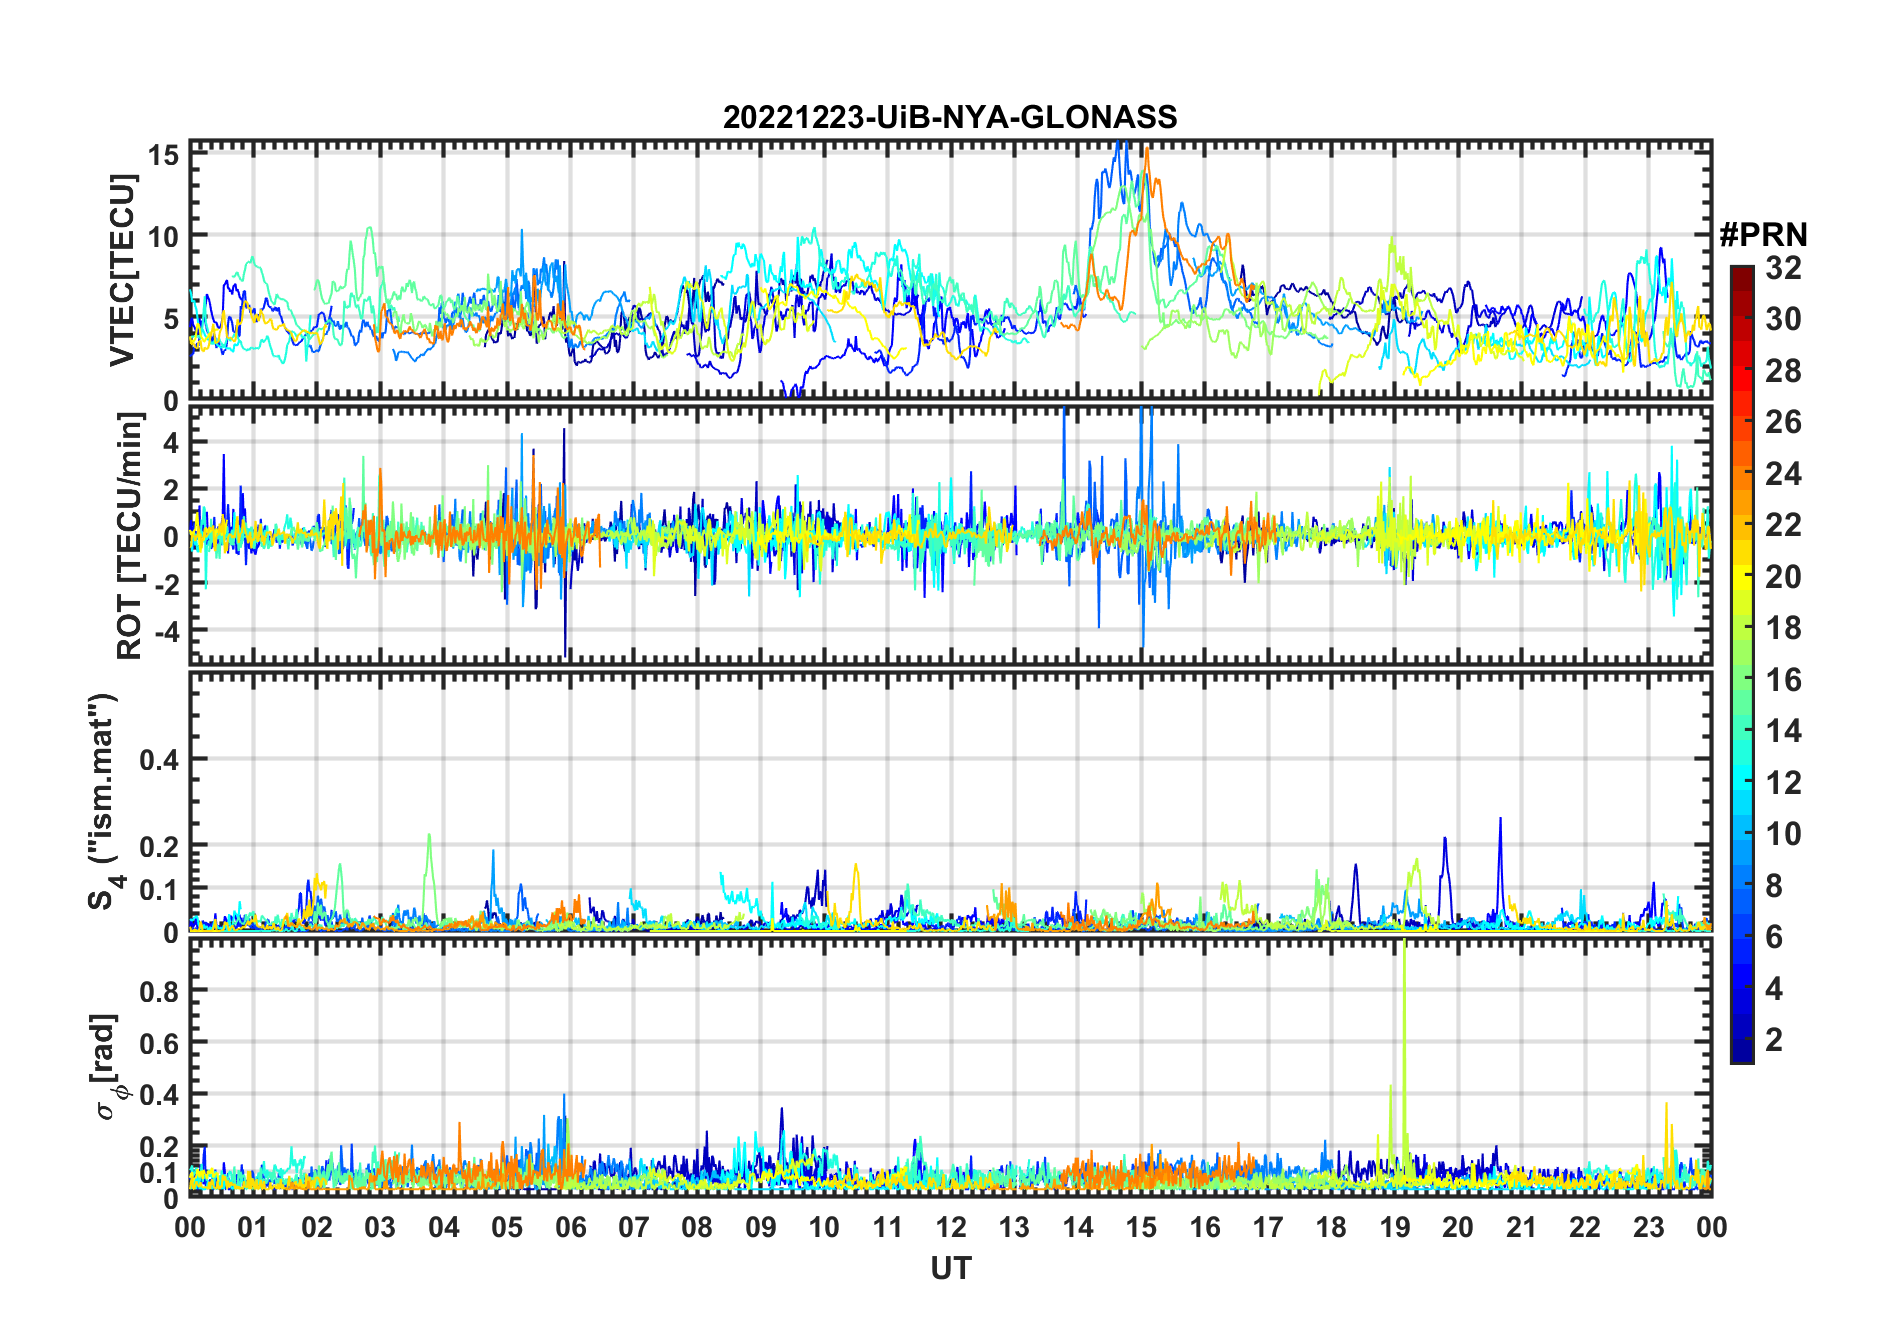Click ROT axis tick label -4
1902x1330 pixels.
pyautogui.click(x=166, y=632)
